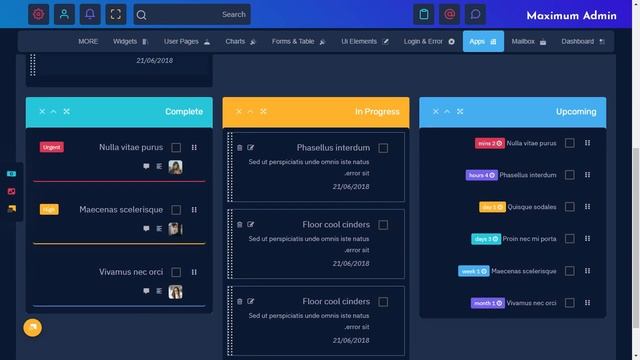Open the Ui Elements dropdown menu
This screenshot has height=360, width=640.
pyautogui.click(x=365, y=41)
